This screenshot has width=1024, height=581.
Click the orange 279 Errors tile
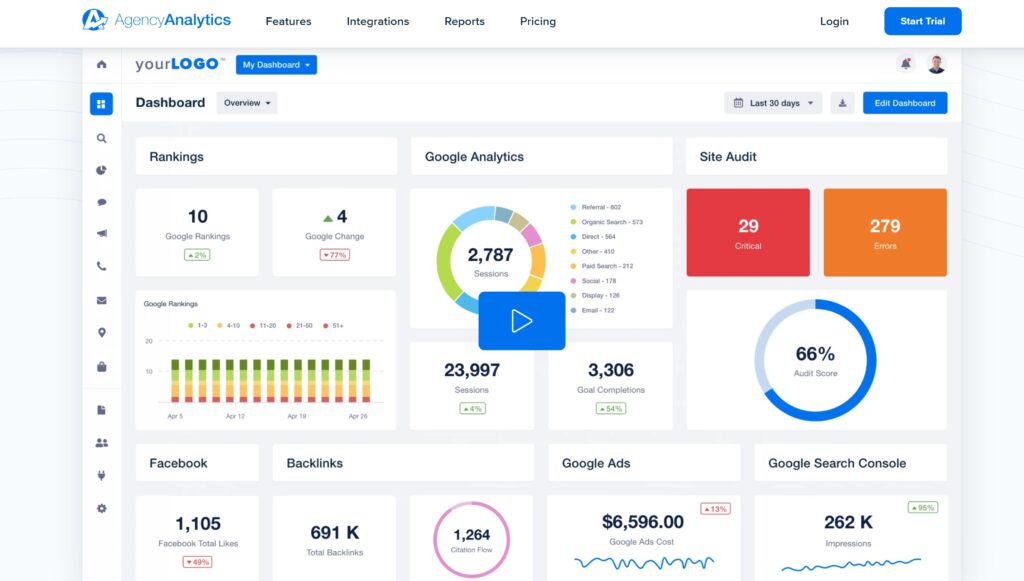[885, 232]
